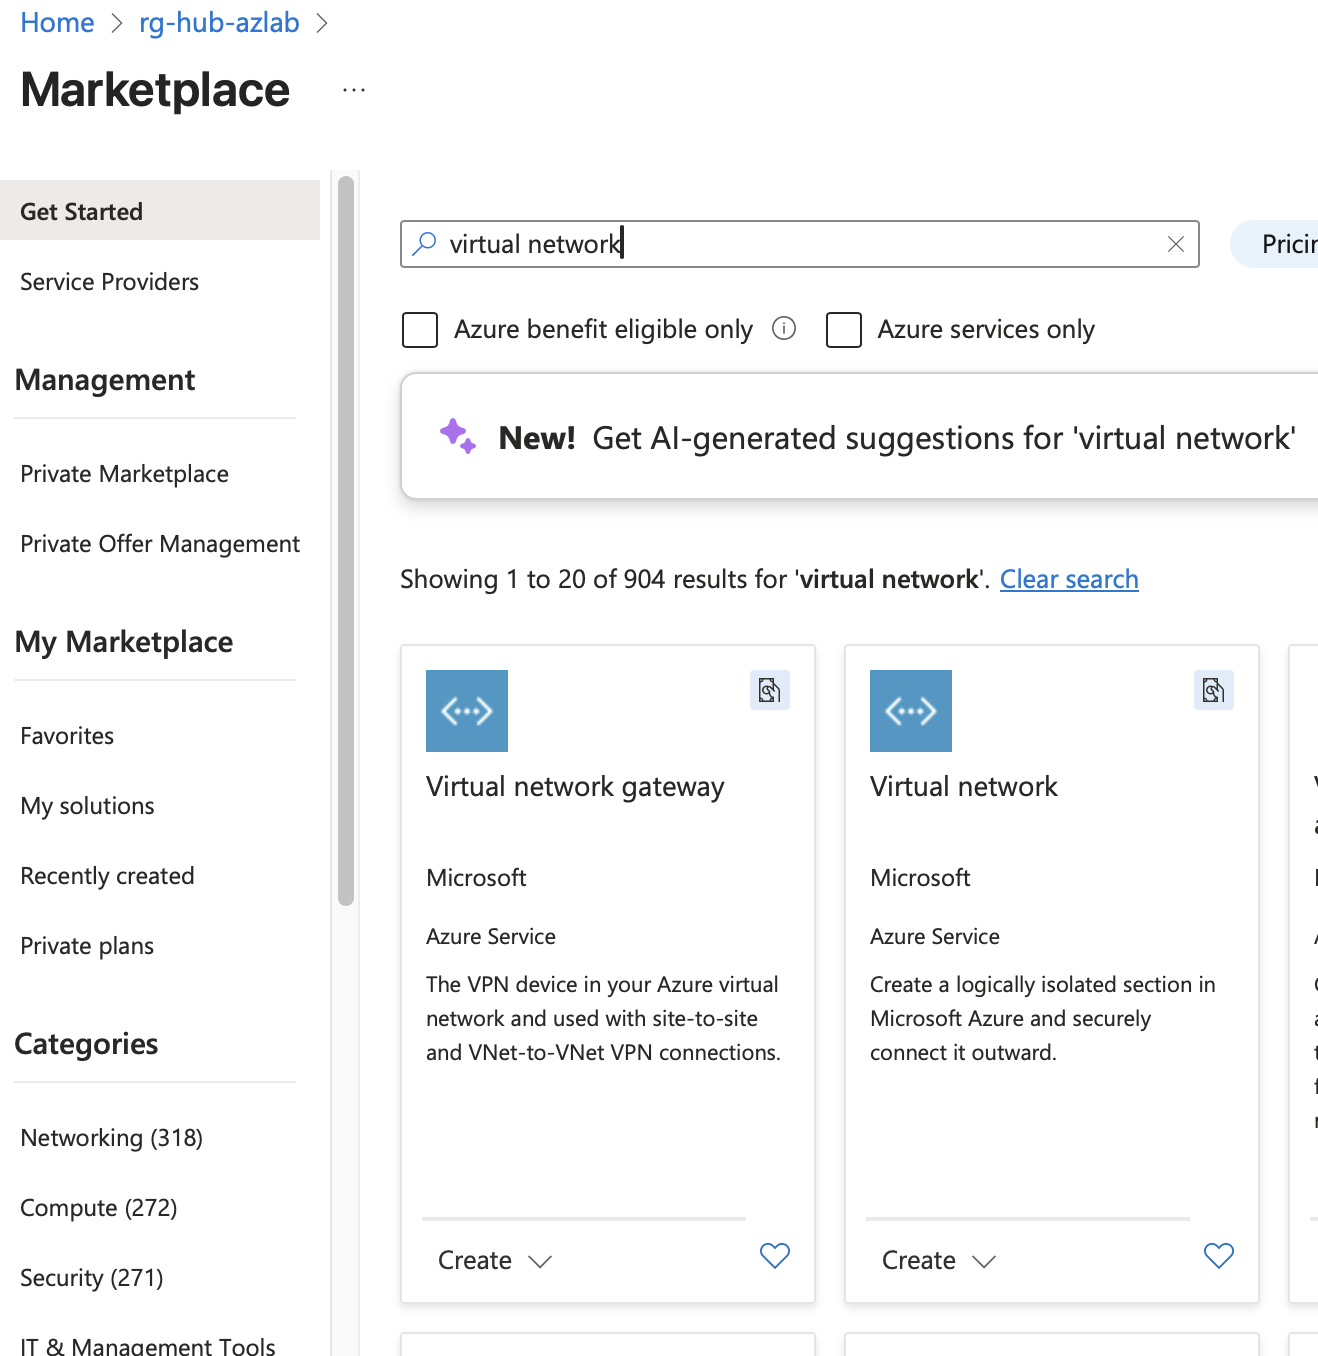The width and height of the screenshot is (1318, 1356).
Task: Open the Pricing filter pill
Action: (x=1275, y=244)
